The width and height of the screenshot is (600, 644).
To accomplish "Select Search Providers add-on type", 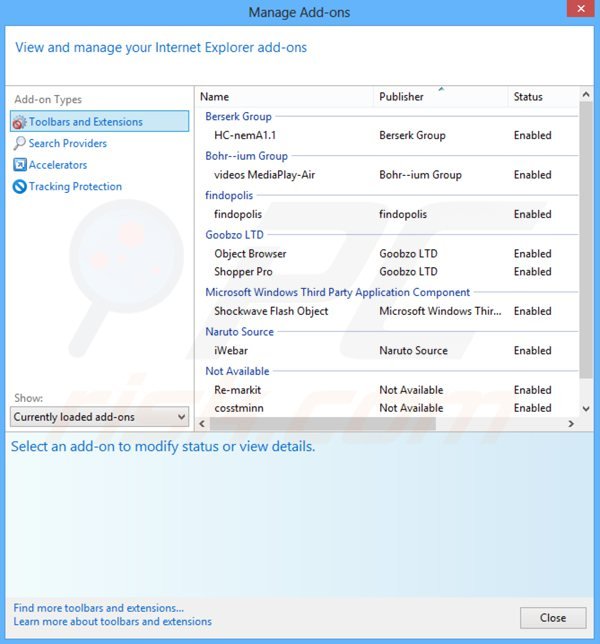I will coord(67,143).
